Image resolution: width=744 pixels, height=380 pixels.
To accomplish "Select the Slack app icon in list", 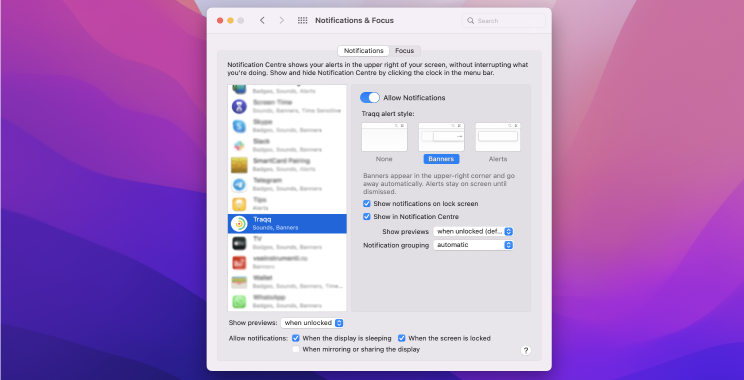I will tap(239, 145).
